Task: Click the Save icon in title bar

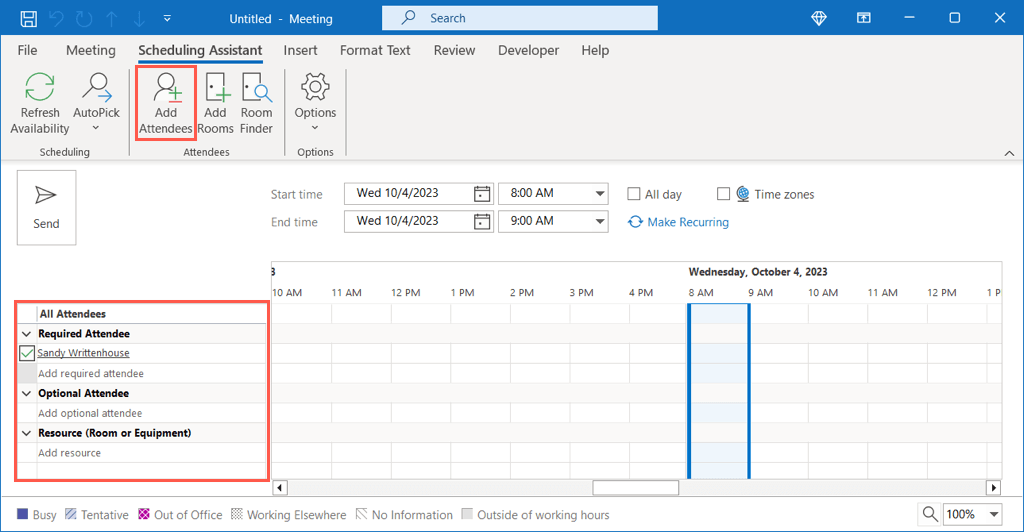Action: click(29, 18)
